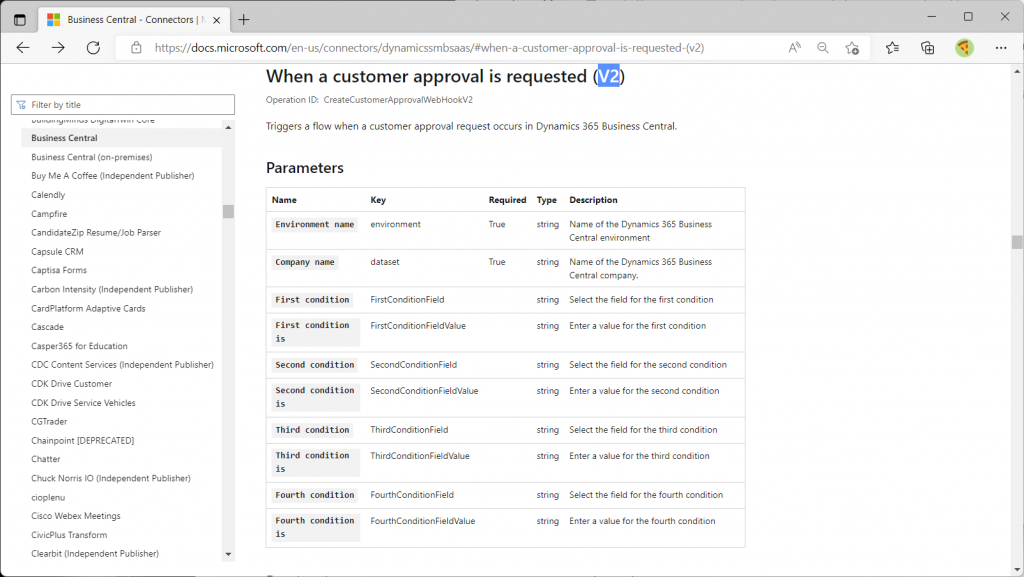Open the Captisa Forms connector
Image resolution: width=1024 pixels, height=577 pixels.
tap(59, 270)
